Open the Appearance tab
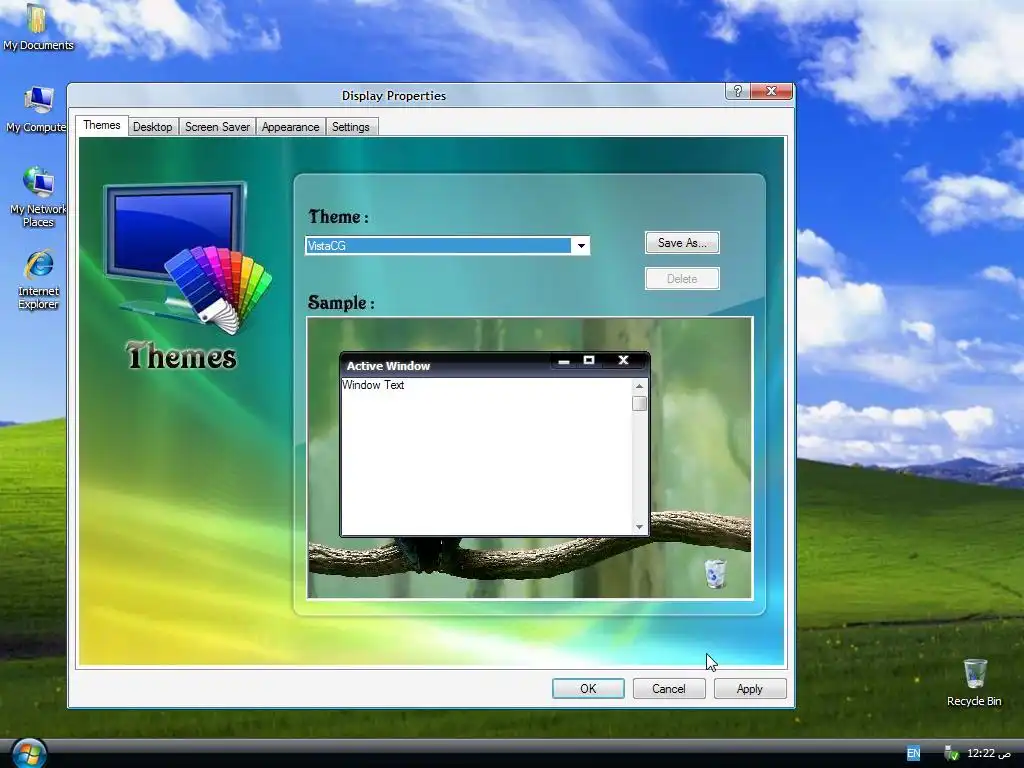 coord(290,127)
